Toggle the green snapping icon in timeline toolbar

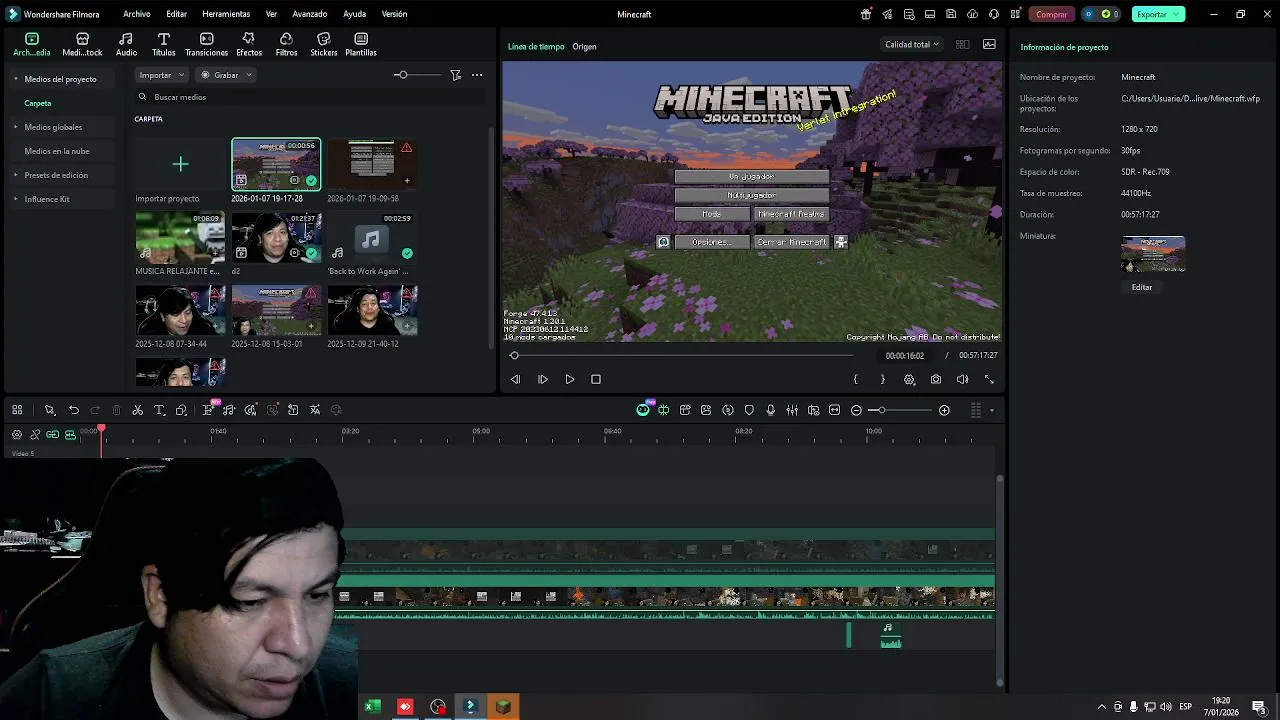[663, 410]
